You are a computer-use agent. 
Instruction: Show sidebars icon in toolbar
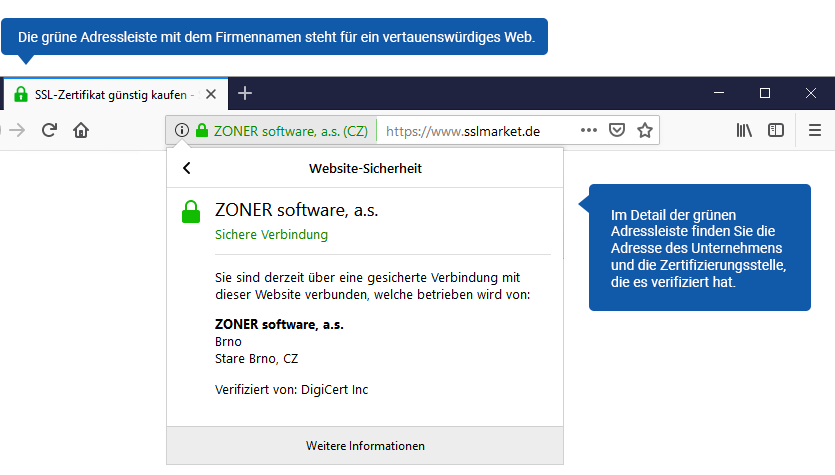tap(776, 130)
